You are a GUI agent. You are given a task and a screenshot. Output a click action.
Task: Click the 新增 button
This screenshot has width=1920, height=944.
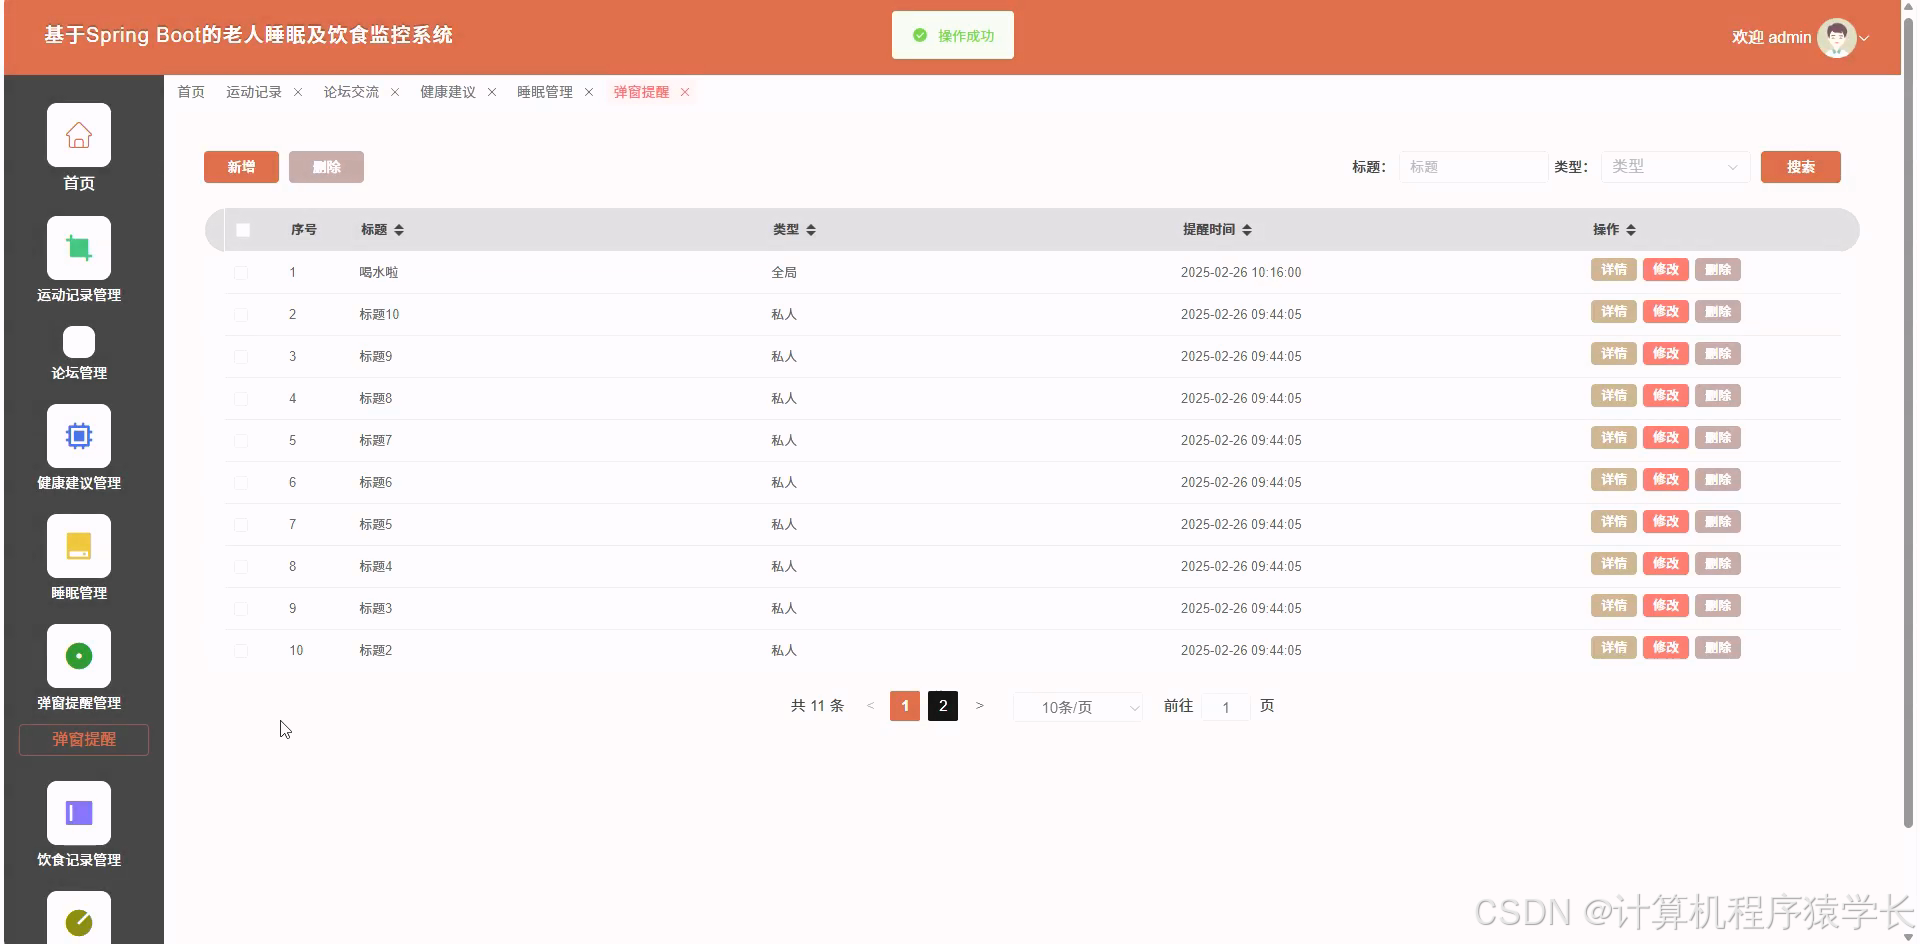click(240, 167)
